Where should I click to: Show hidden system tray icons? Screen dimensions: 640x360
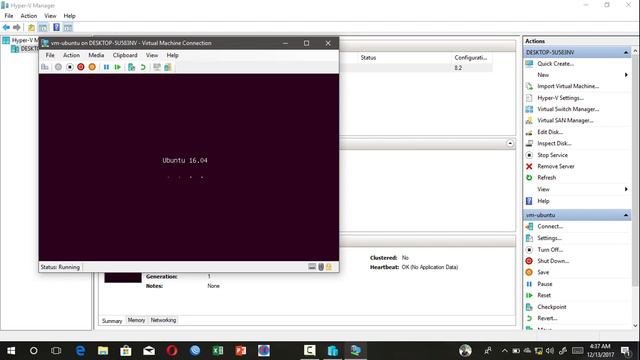tap(504, 351)
